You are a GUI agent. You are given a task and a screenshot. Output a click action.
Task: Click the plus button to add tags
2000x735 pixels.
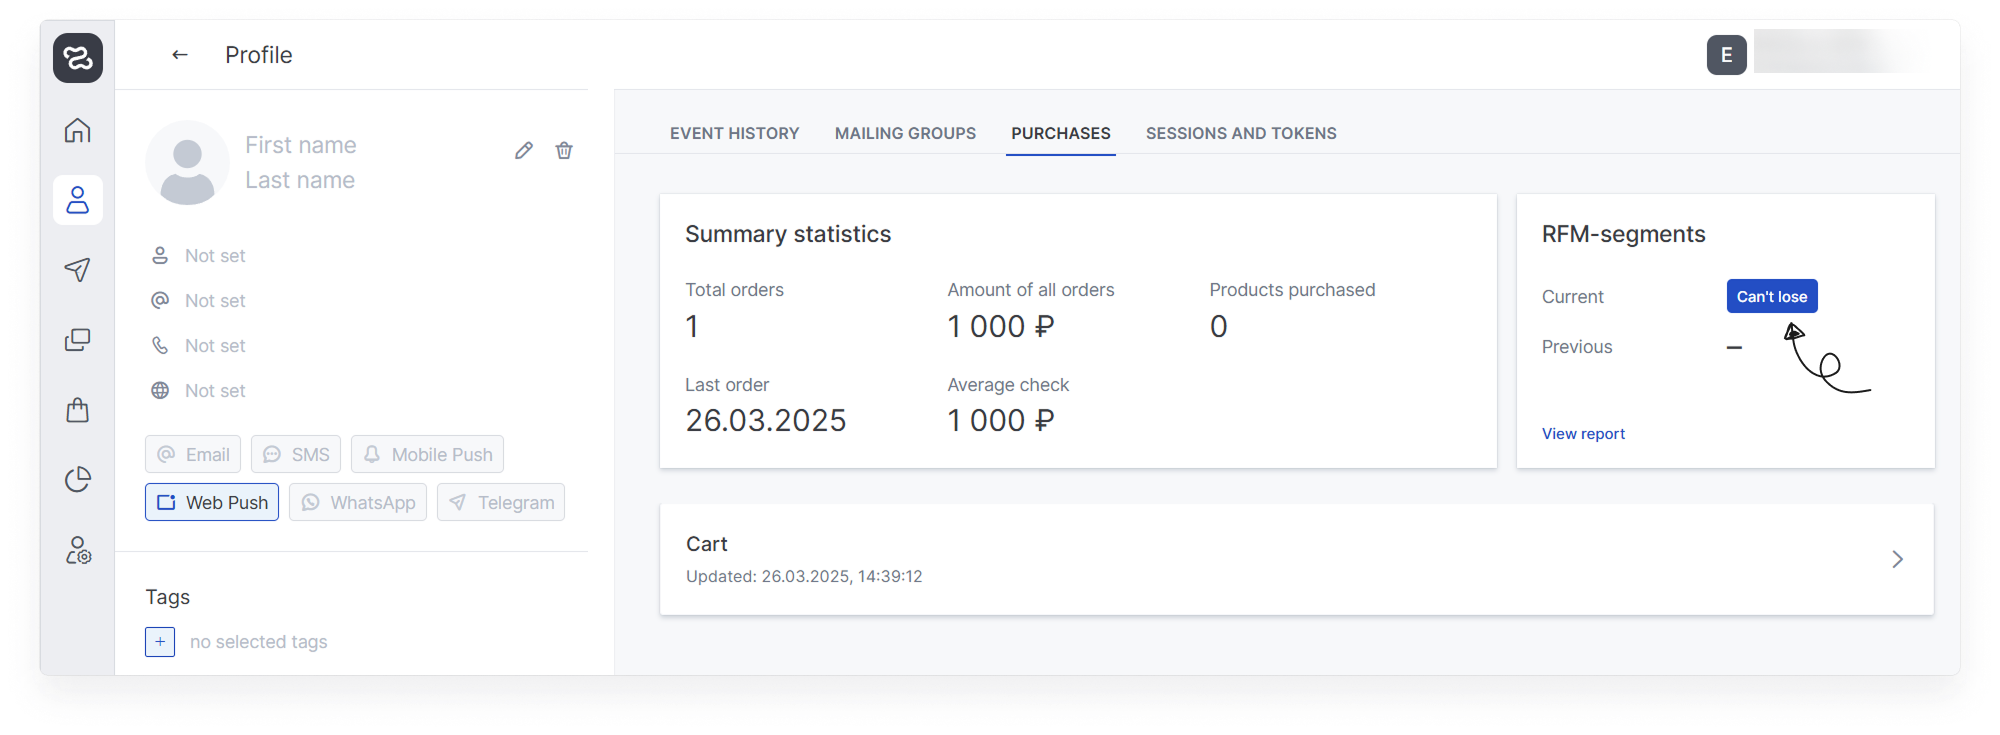(x=160, y=641)
